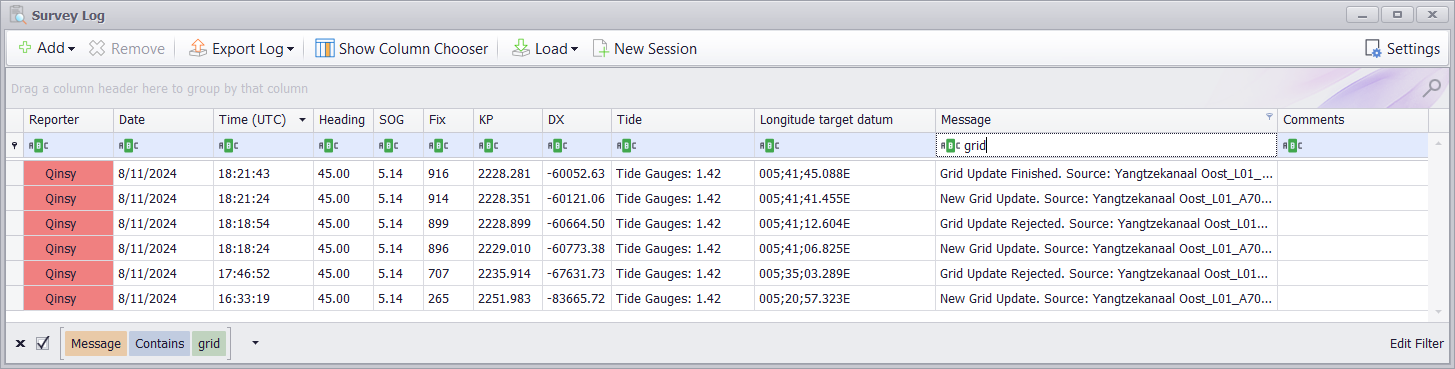Viewport: 1455px width, 369px height.
Task: Expand the Add dropdown arrow
Action: pos(72,49)
